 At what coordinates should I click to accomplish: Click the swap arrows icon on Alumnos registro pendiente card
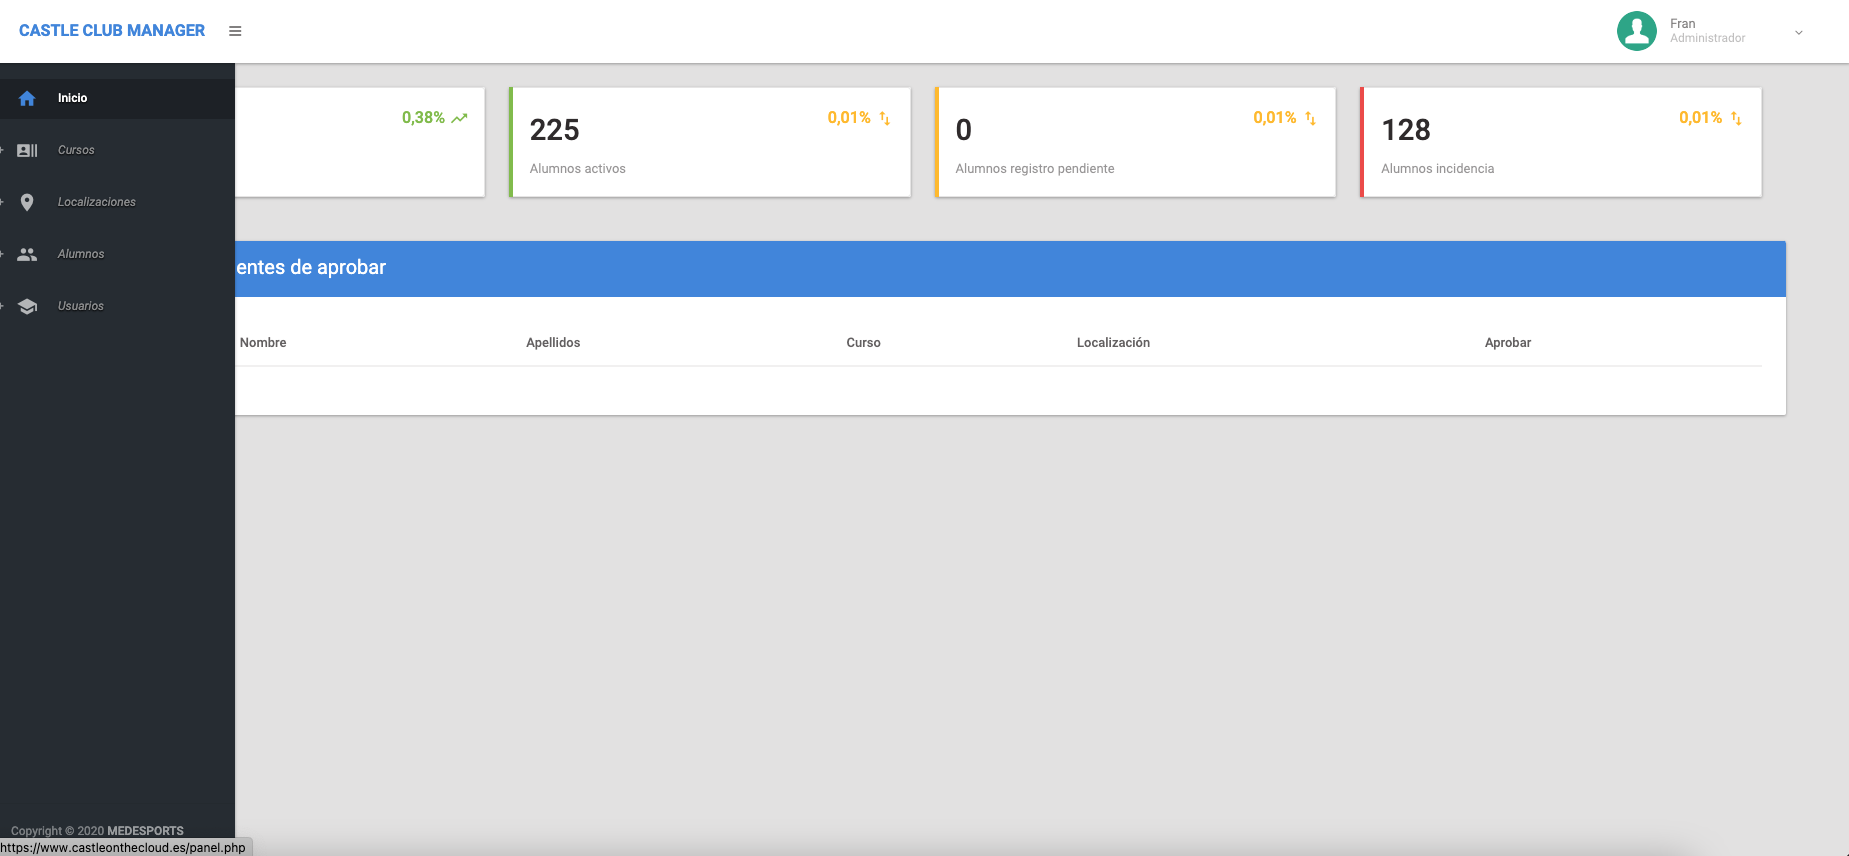tap(1311, 118)
